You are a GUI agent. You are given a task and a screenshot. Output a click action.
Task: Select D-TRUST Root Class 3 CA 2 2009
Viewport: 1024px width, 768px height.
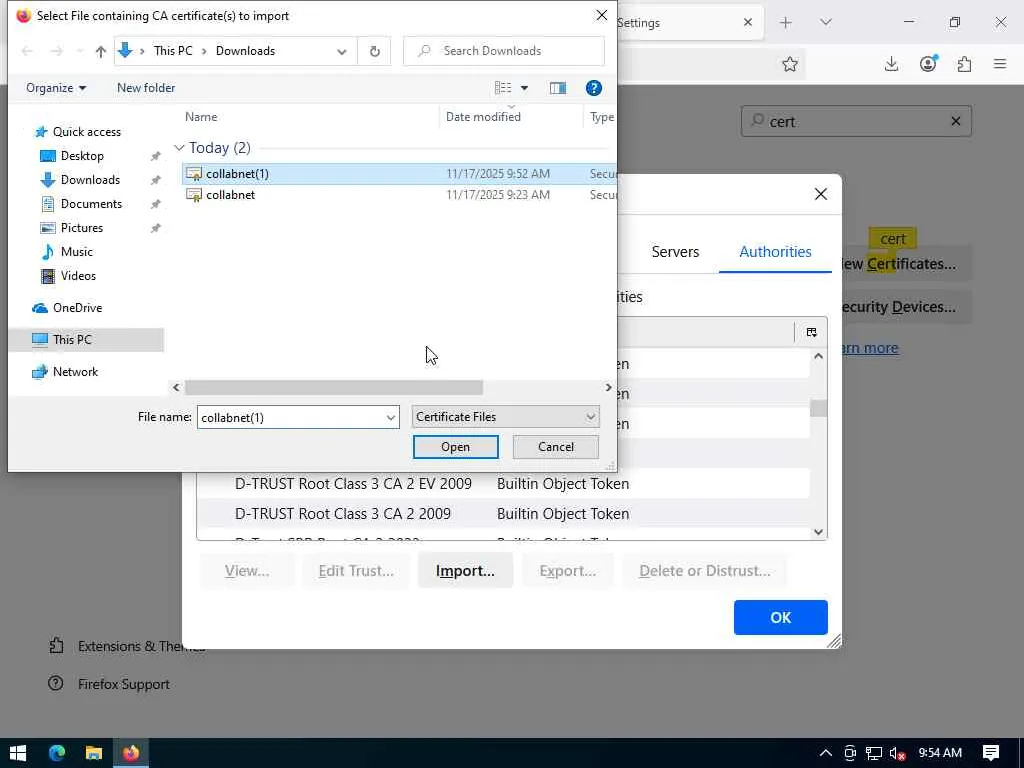(503, 514)
